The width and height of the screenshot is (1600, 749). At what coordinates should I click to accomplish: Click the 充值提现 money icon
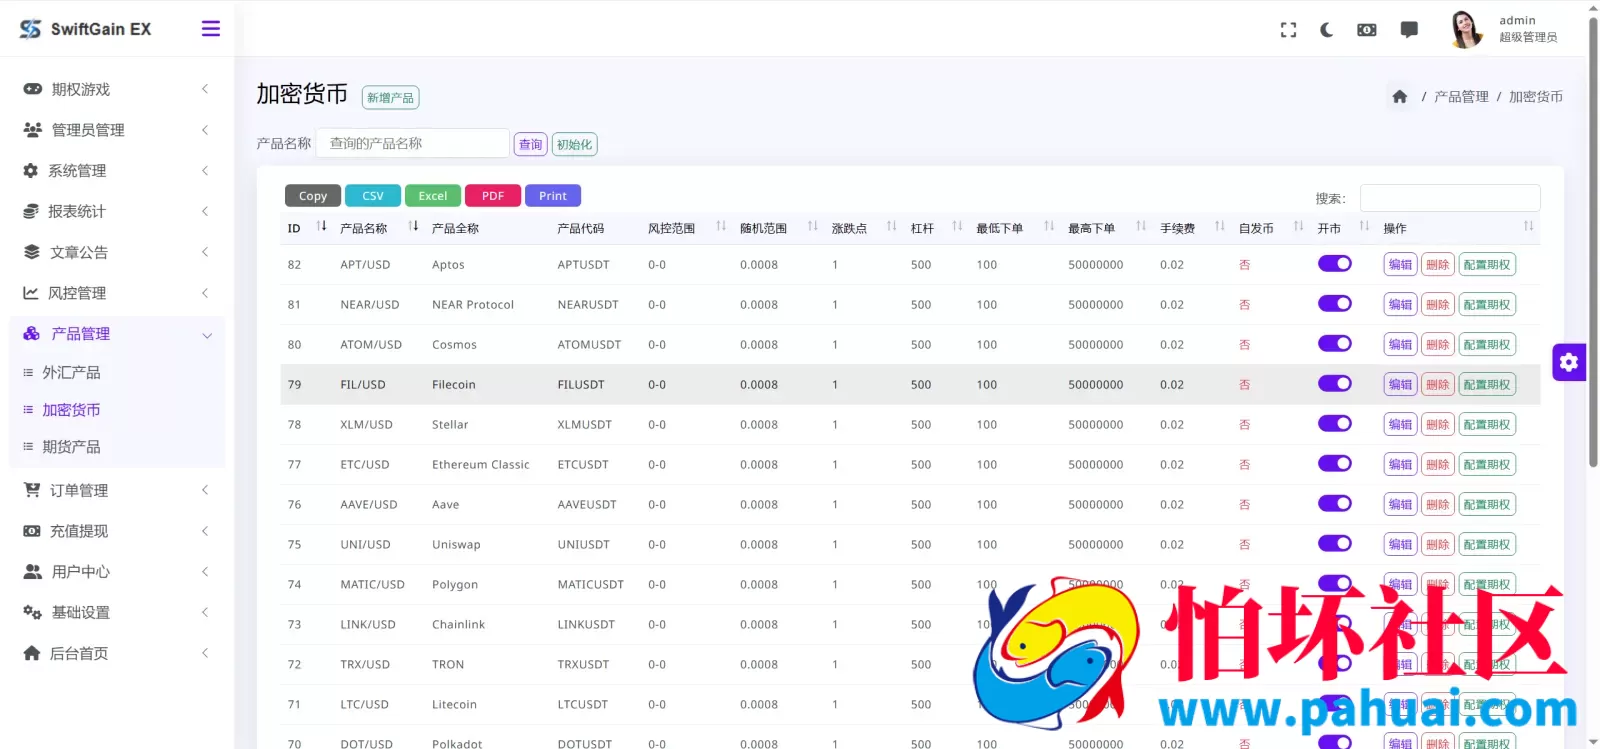click(32, 531)
